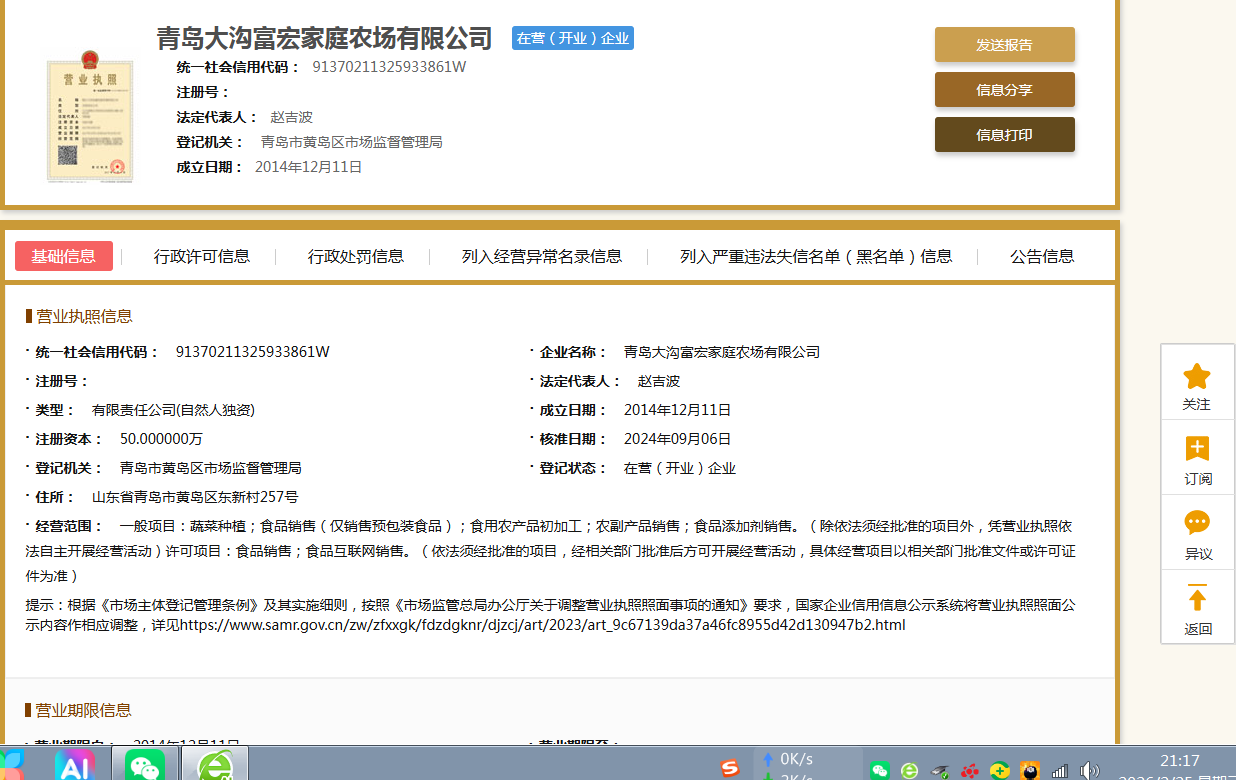
Task: Click the QQ penguin tray icon
Action: point(1029,770)
